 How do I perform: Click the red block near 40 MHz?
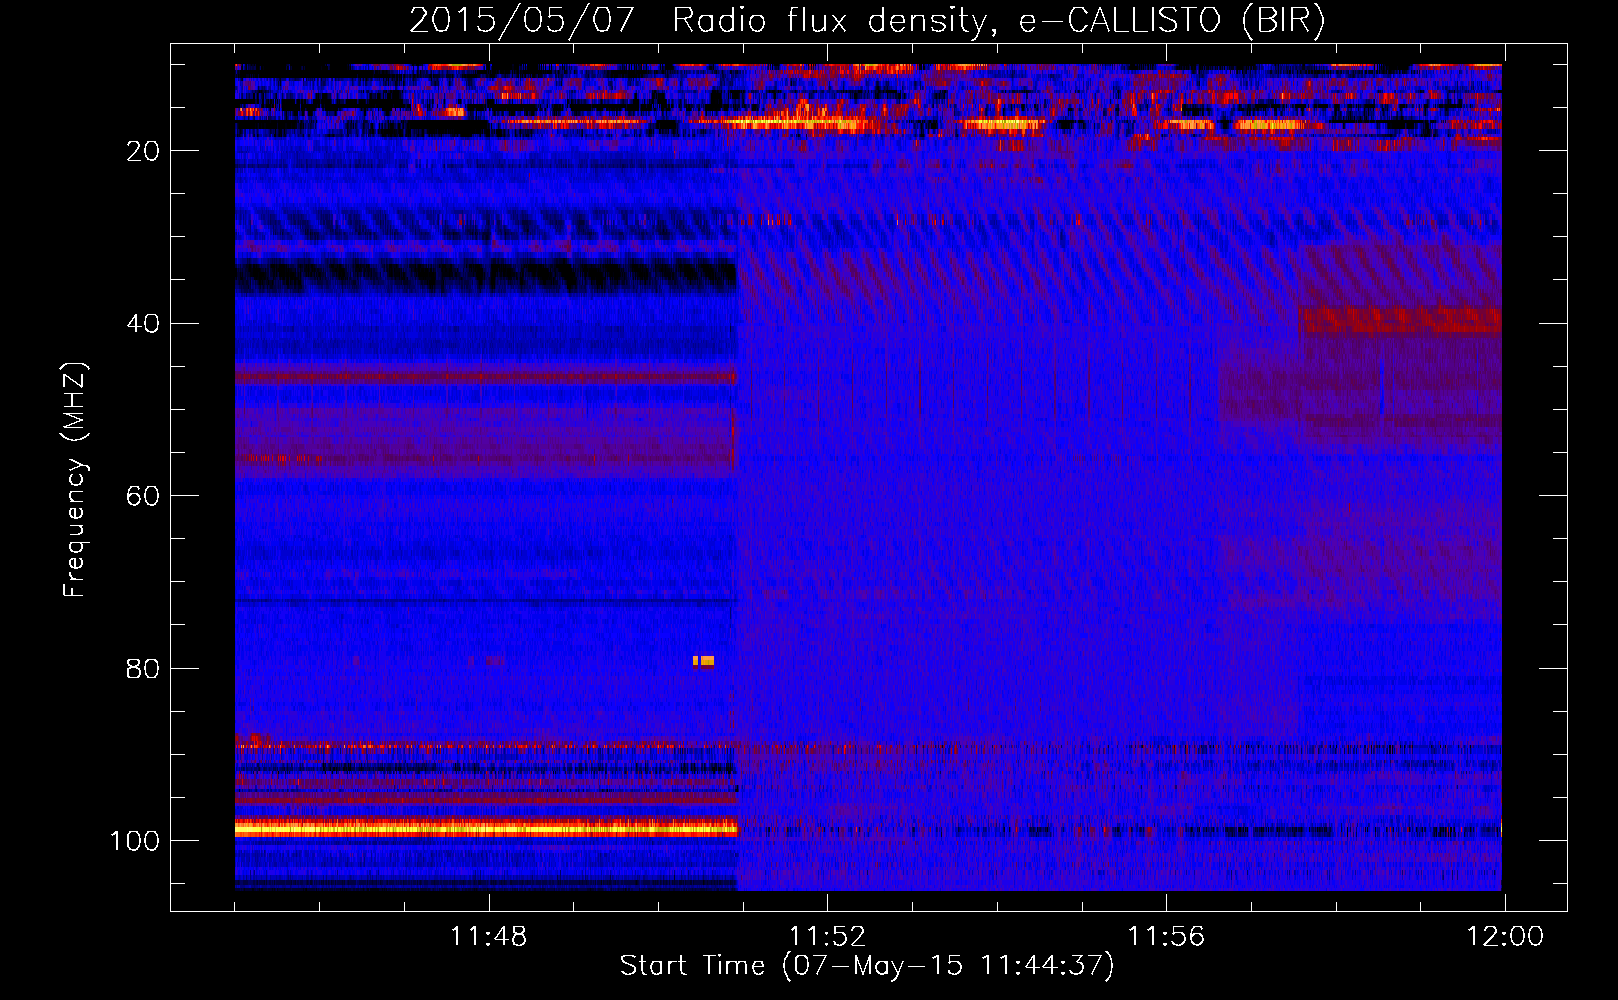(x=1400, y=320)
